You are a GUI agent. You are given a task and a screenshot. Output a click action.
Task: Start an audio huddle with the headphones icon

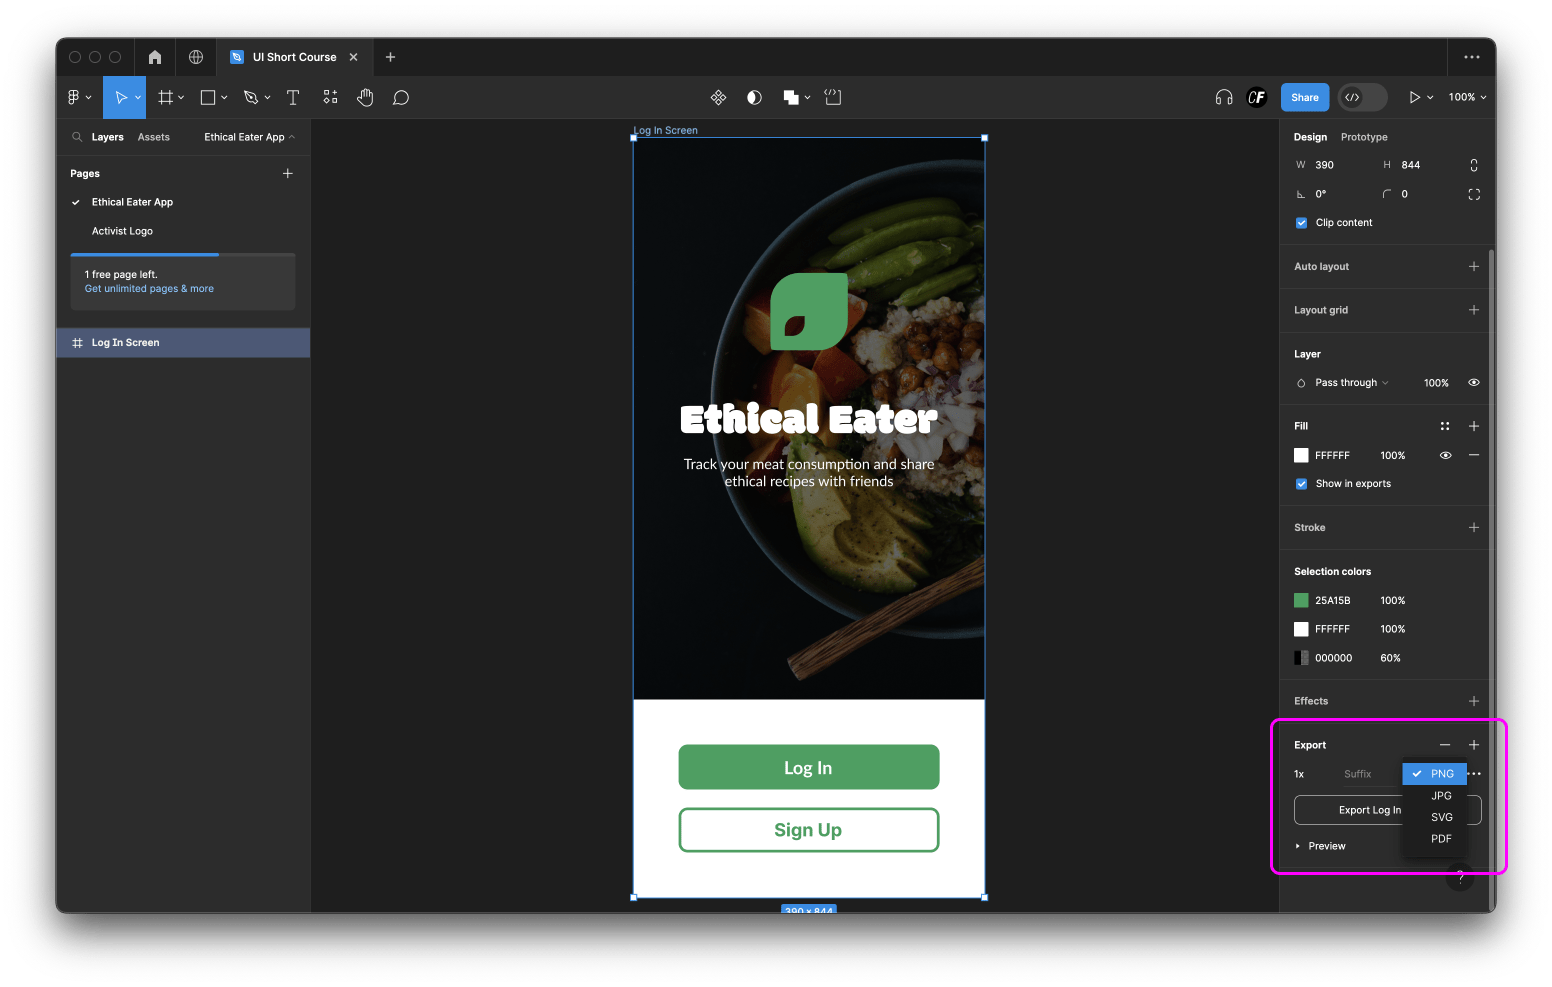click(1223, 97)
